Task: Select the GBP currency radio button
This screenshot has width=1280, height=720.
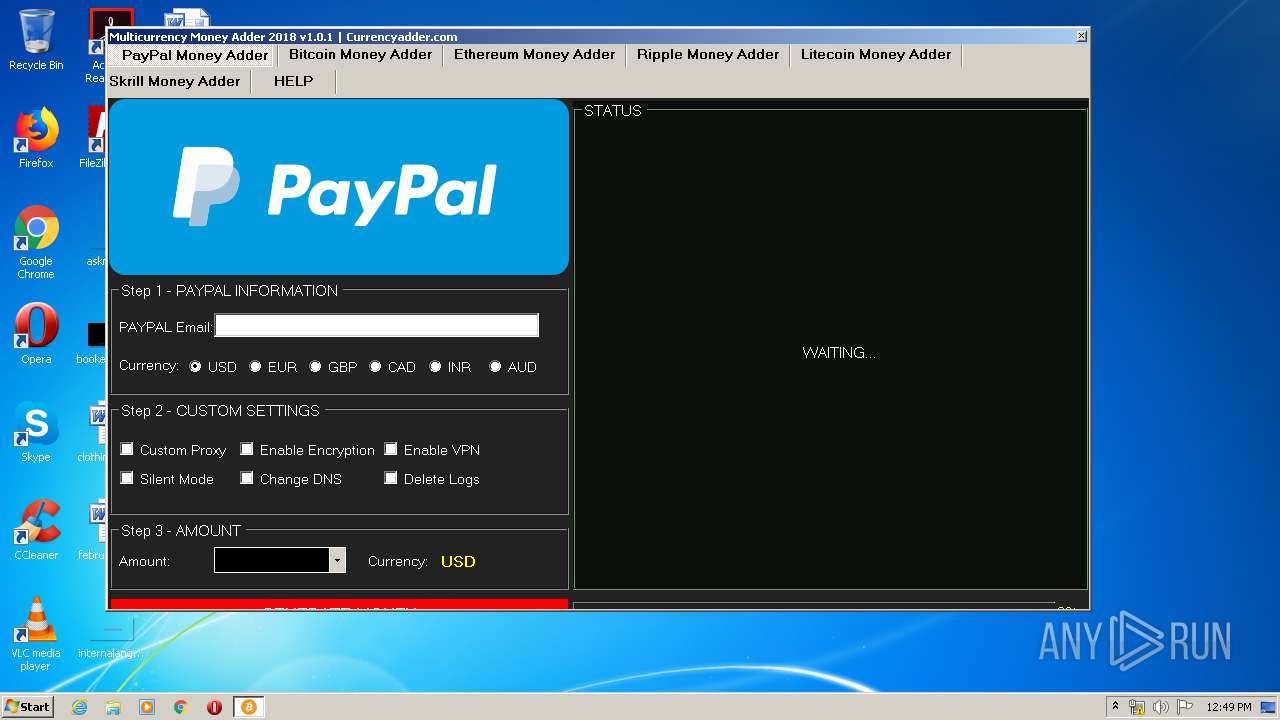Action: (x=316, y=367)
